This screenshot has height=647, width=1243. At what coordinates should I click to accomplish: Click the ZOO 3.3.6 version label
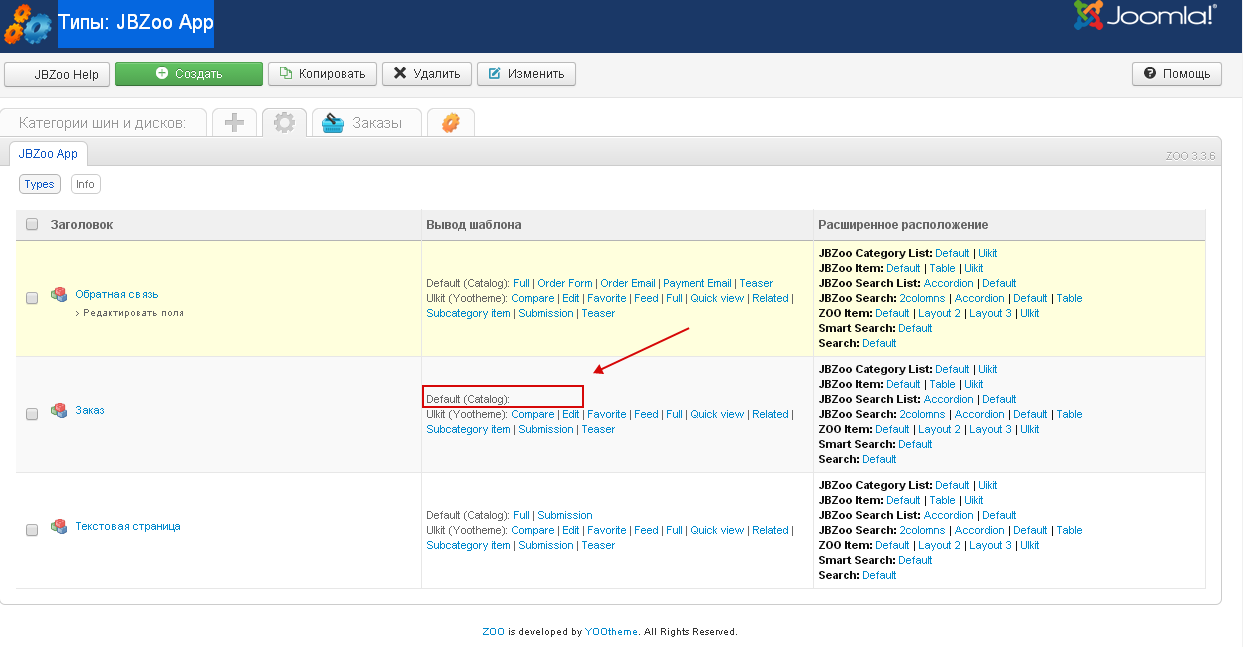coord(1190,156)
